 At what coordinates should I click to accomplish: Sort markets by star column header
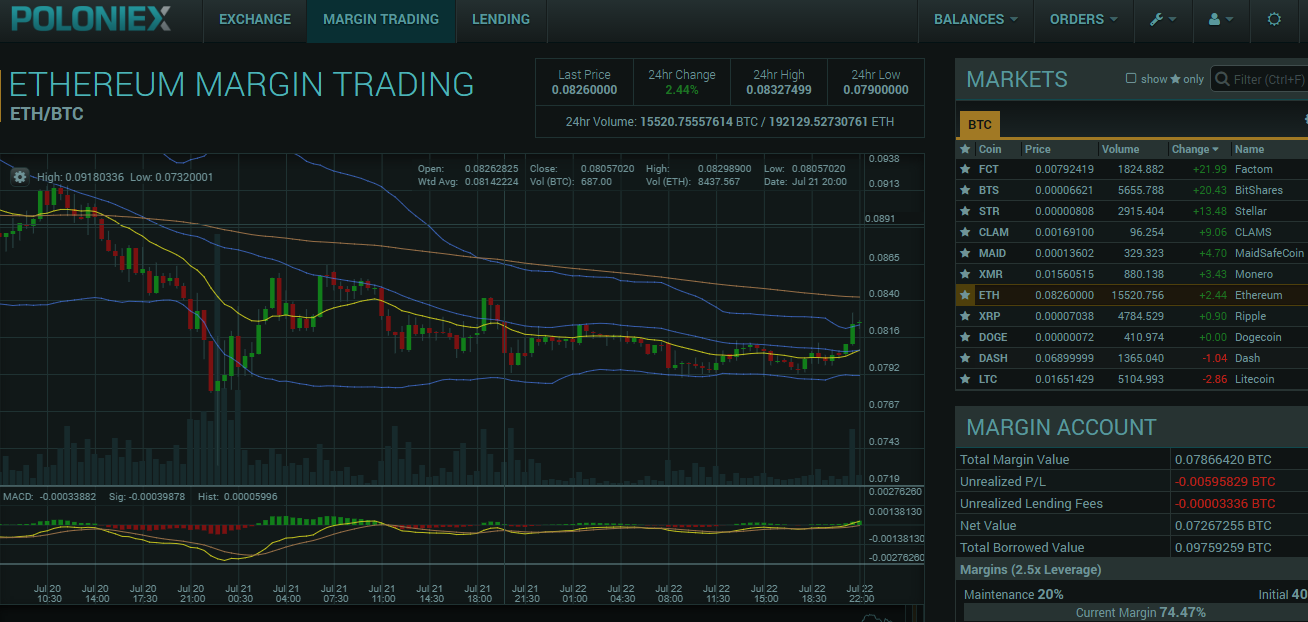[965, 149]
